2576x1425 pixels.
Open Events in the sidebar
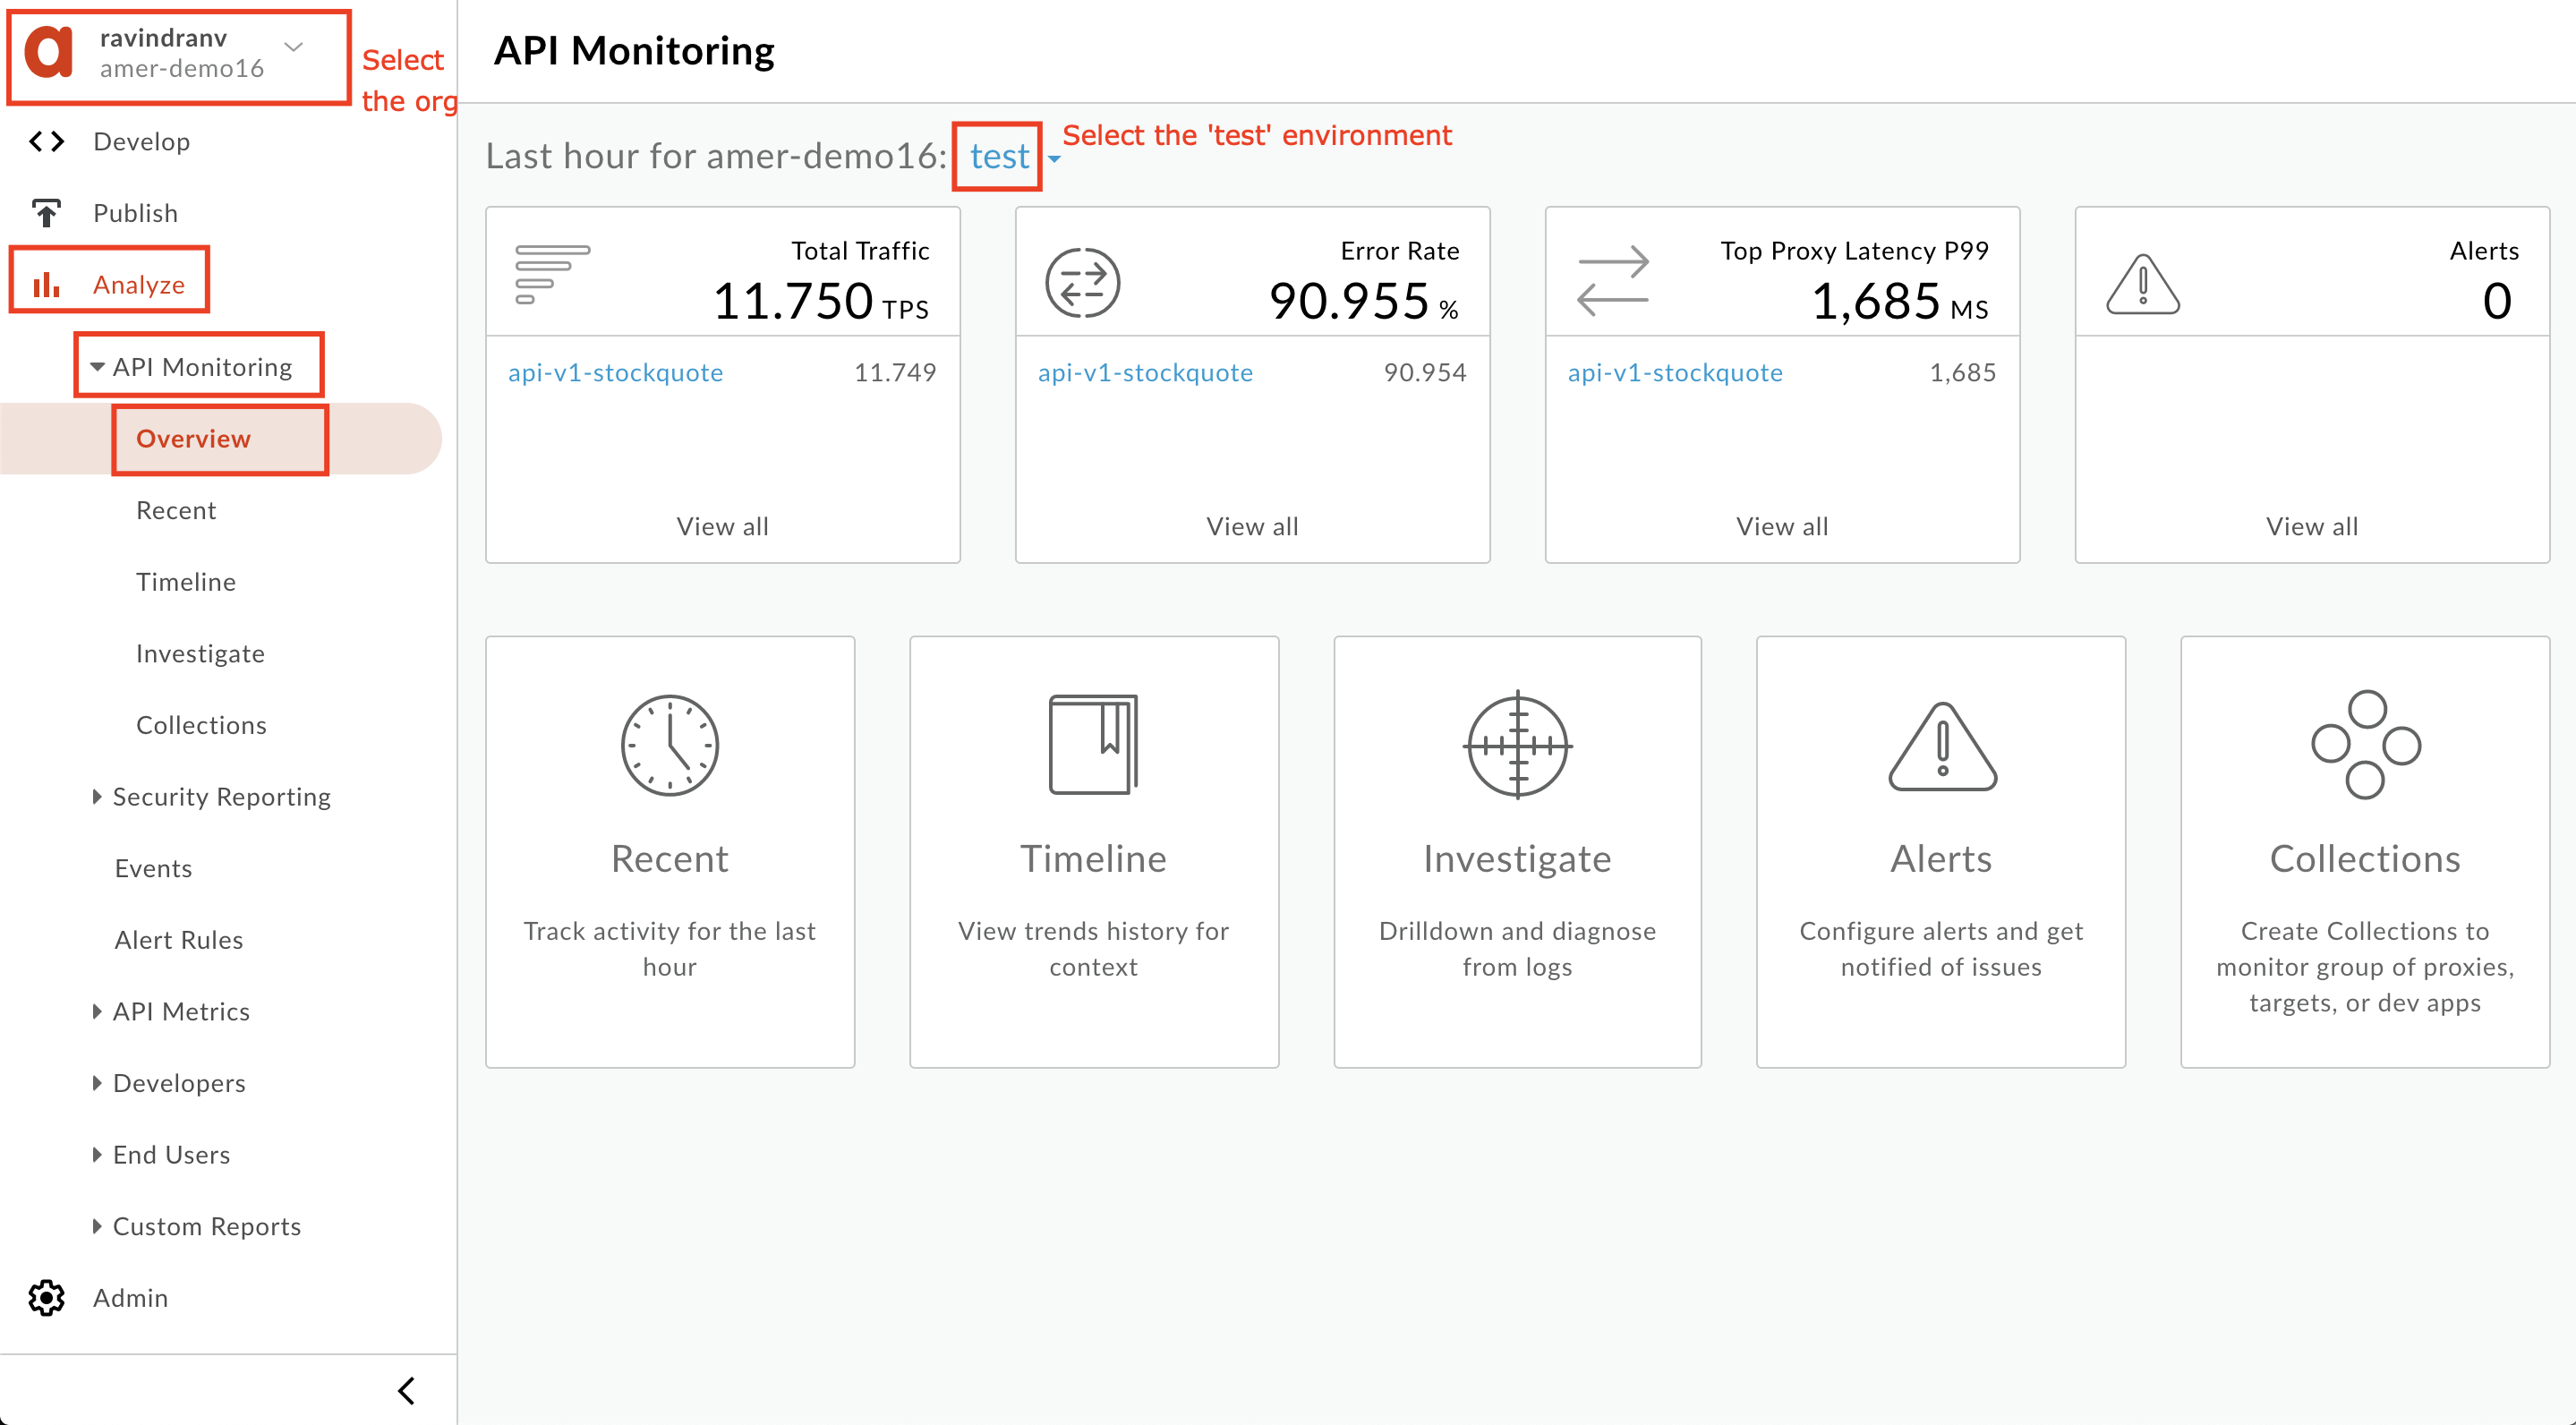point(153,869)
